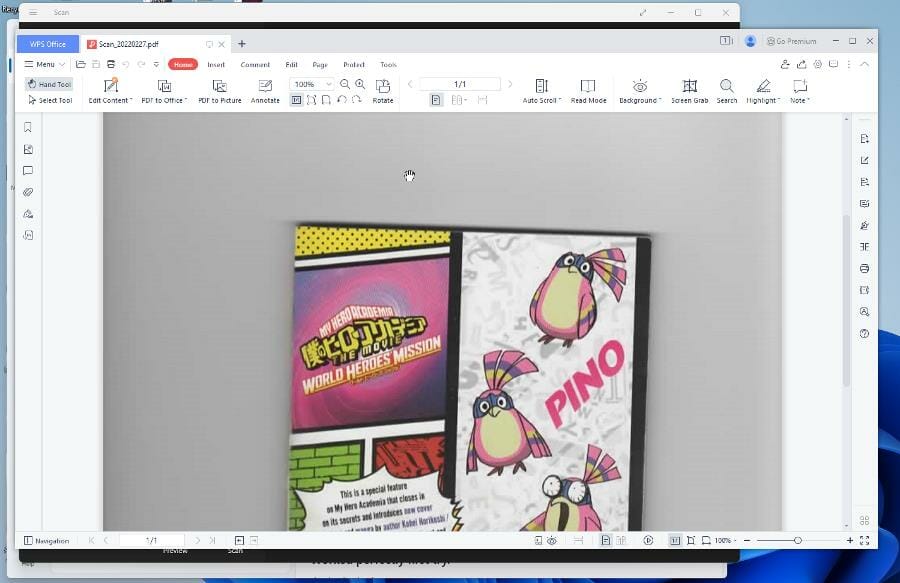Switch to the Page ribbon tab
This screenshot has height=583, width=900.
click(x=320, y=65)
